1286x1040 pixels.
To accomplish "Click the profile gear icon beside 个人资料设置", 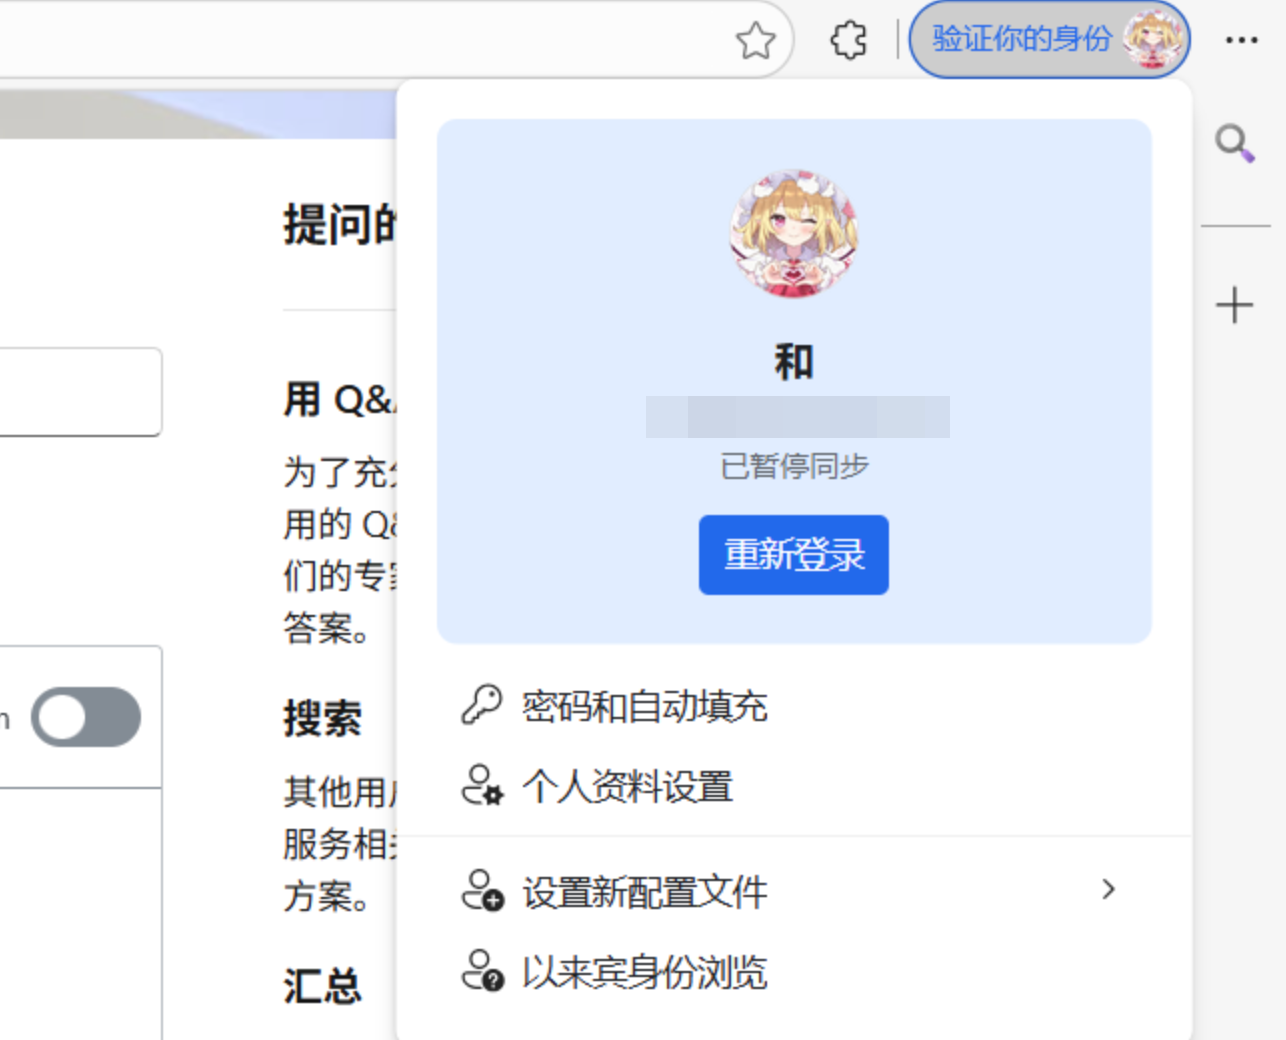I will (484, 787).
